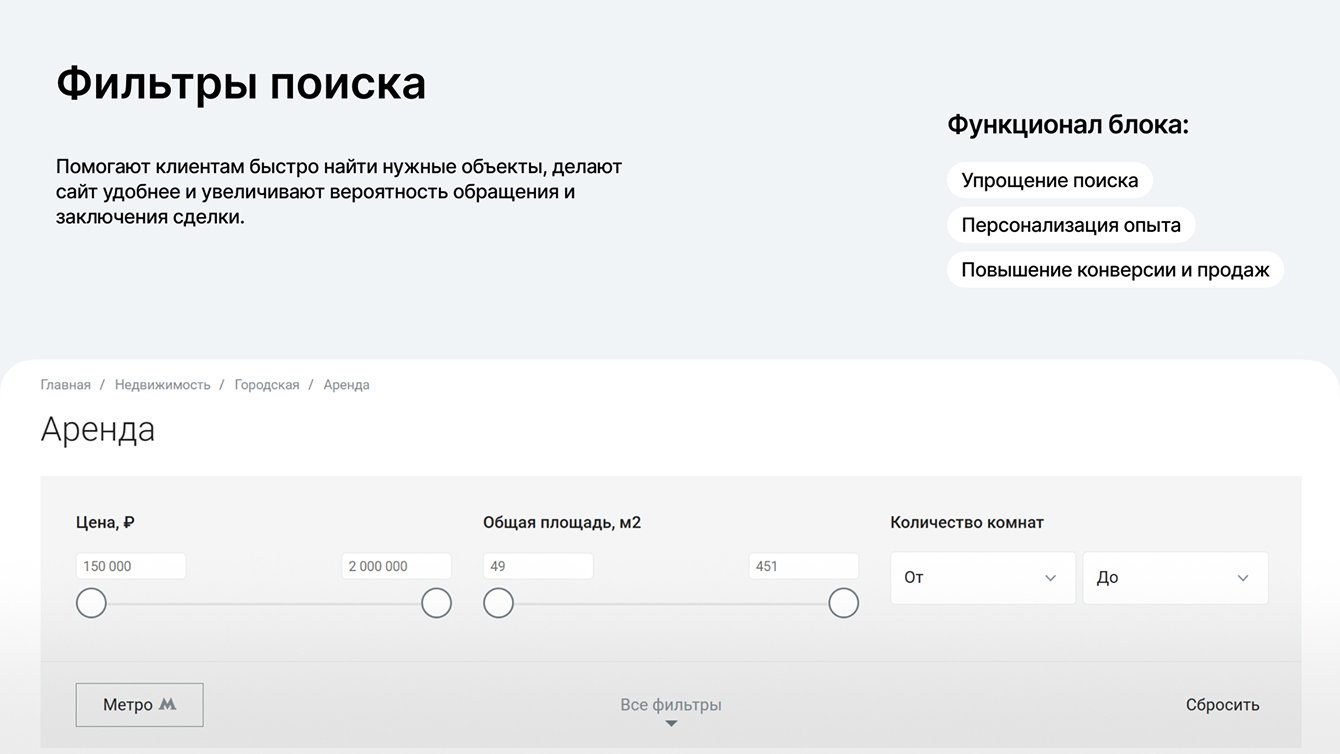This screenshot has width=1340, height=754.
Task: Click the maximum price slider handle
Action: pos(436,603)
